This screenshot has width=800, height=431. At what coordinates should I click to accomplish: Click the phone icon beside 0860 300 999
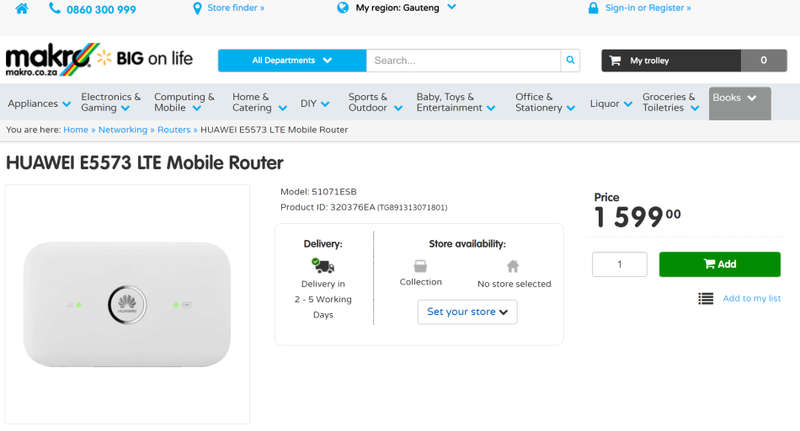tap(55, 8)
